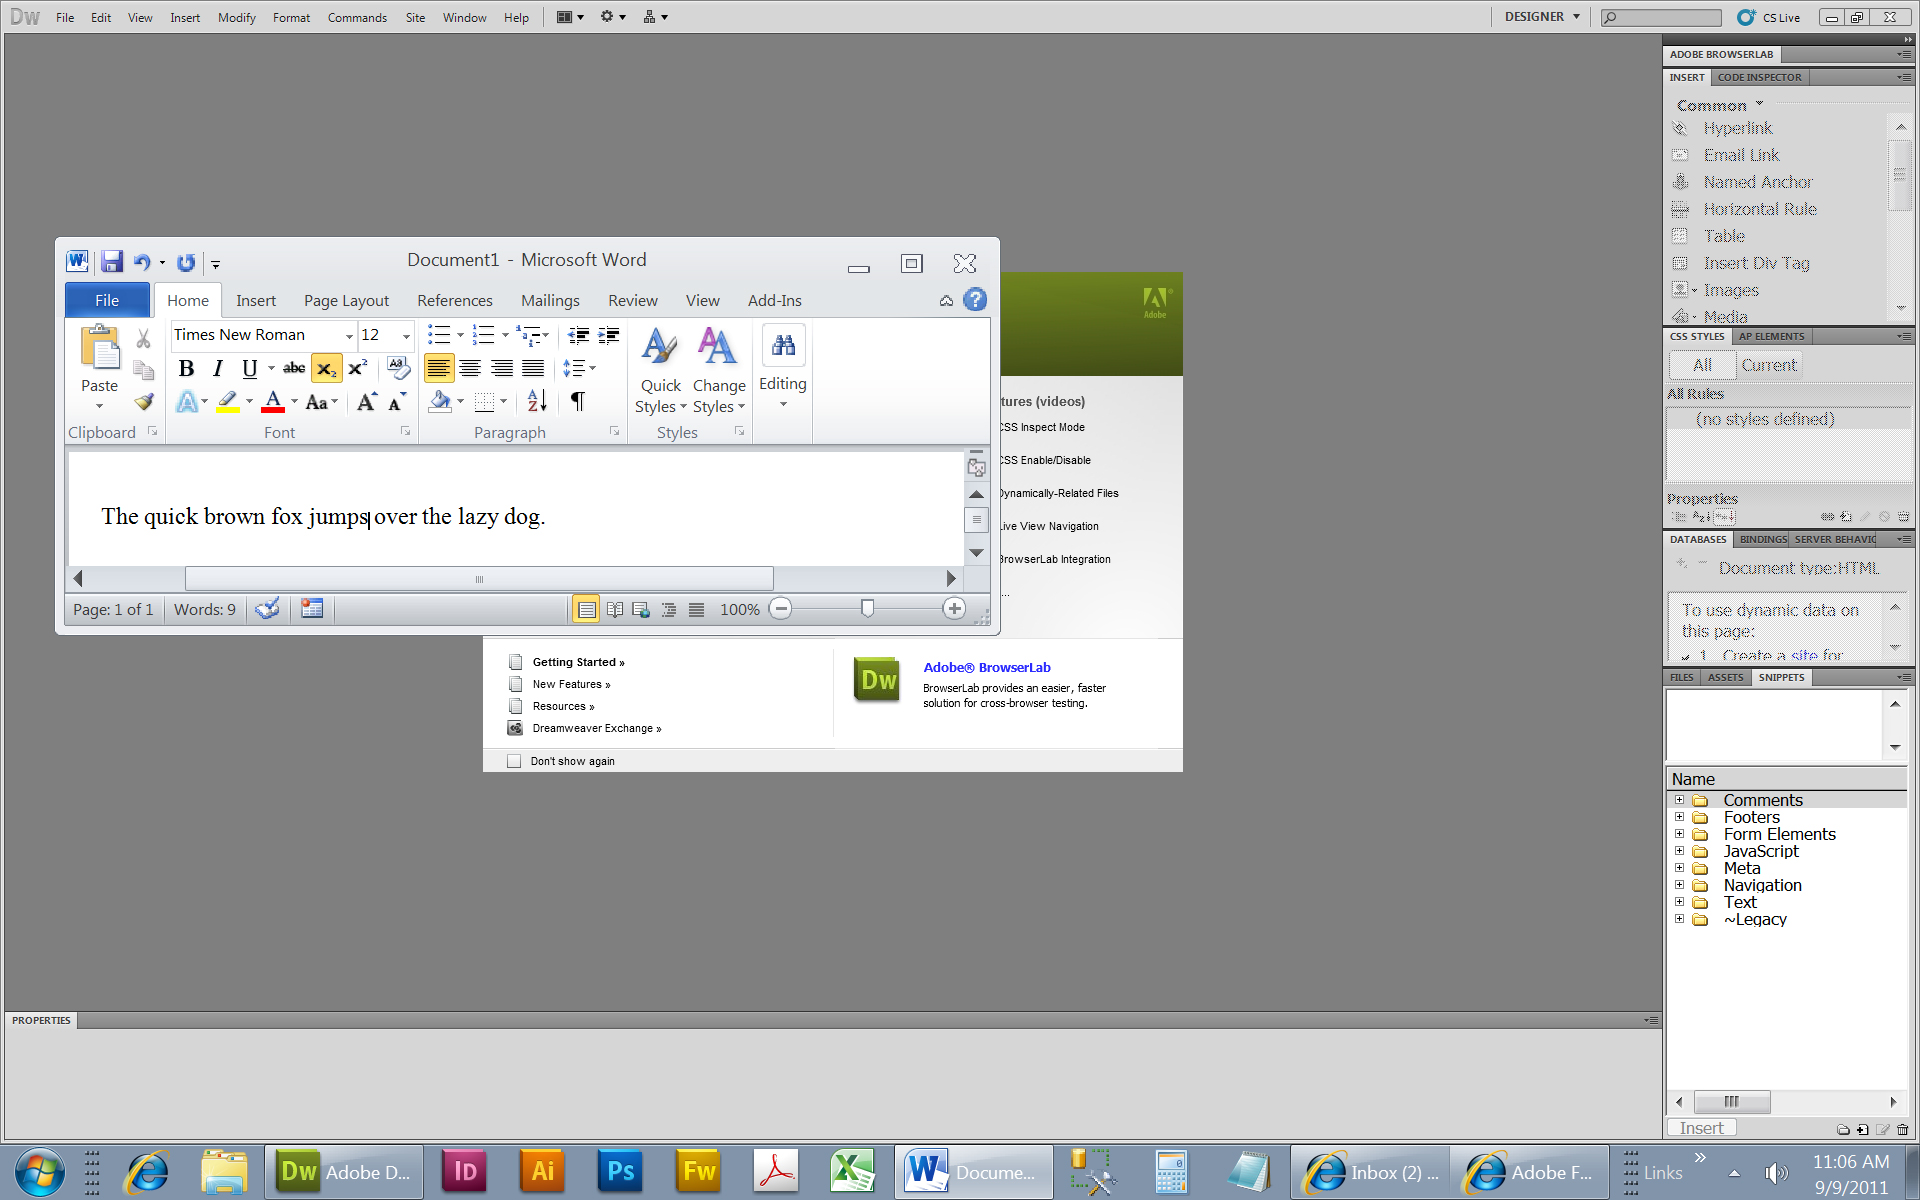Switch to Full Screen Reading view in Word
This screenshot has height=1200, width=1920.
[x=615, y=609]
